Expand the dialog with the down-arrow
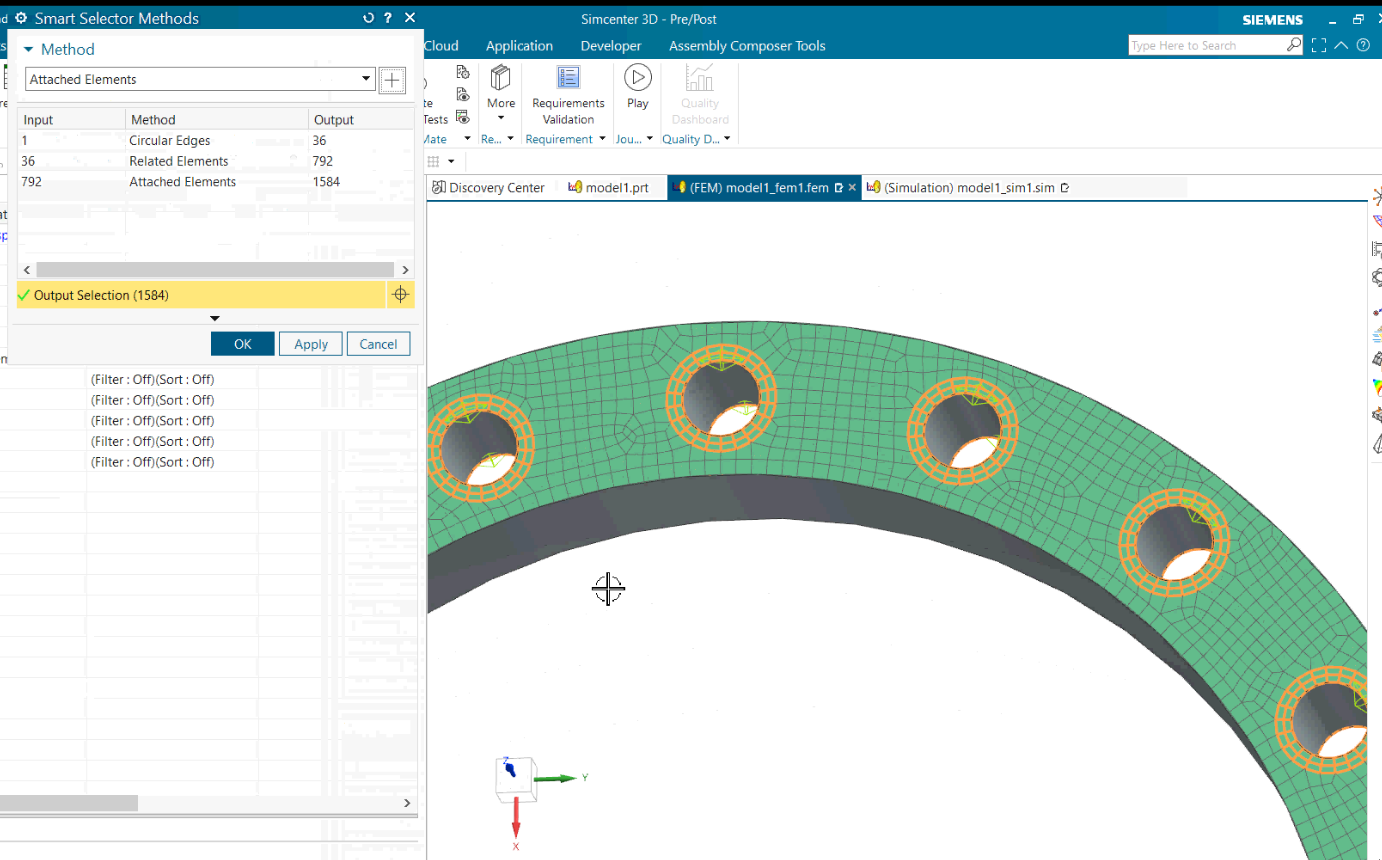The width and height of the screenshot is (1382, 860). (x=214, y=318)
